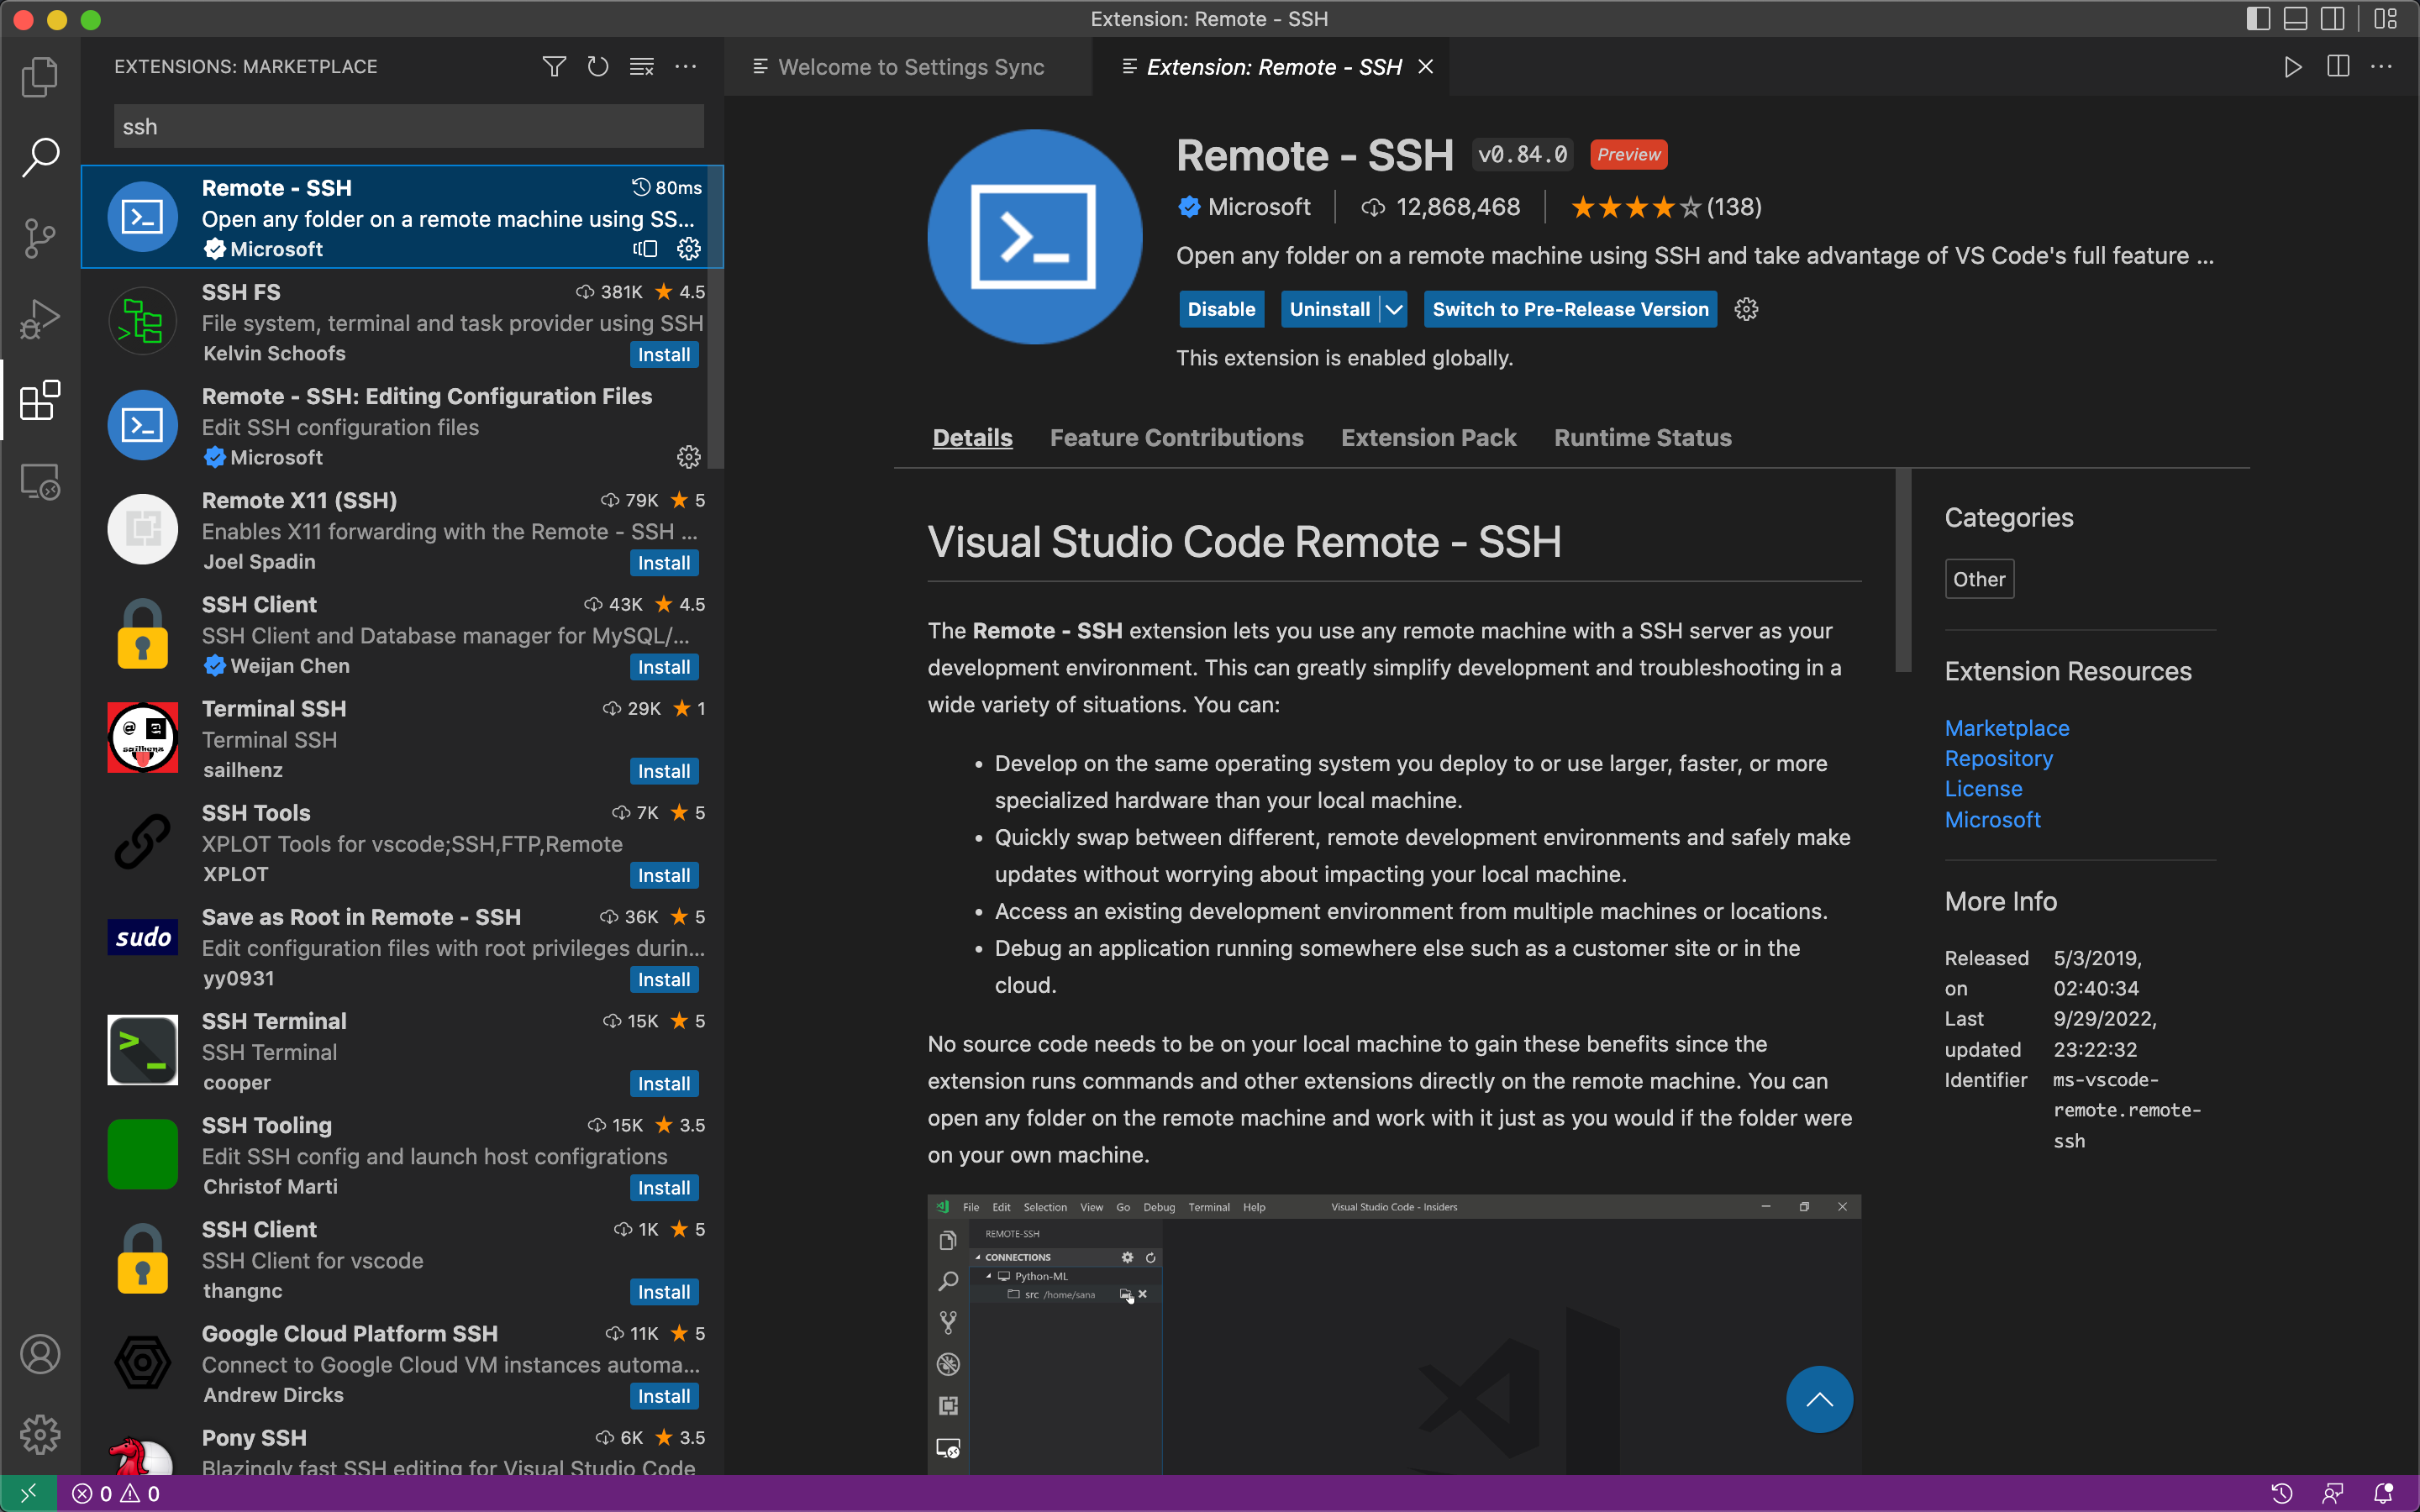Click the ssh search input field
The width and height of the screenshot is (2420, 1512).
(x=408, y=127)
